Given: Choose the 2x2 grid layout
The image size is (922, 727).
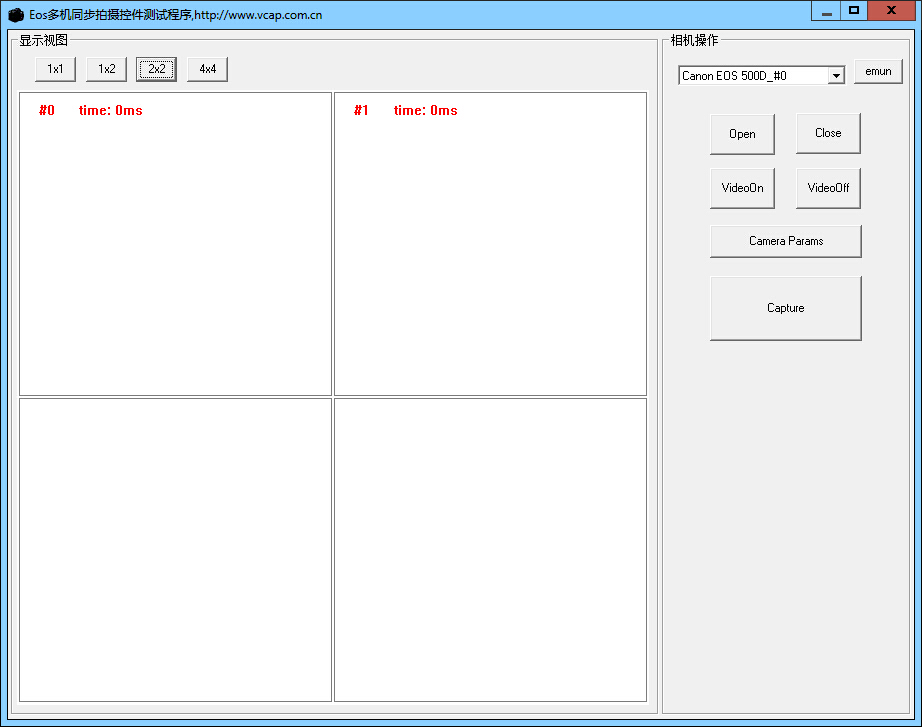Looking at the screenshot, I should point(157,69).
